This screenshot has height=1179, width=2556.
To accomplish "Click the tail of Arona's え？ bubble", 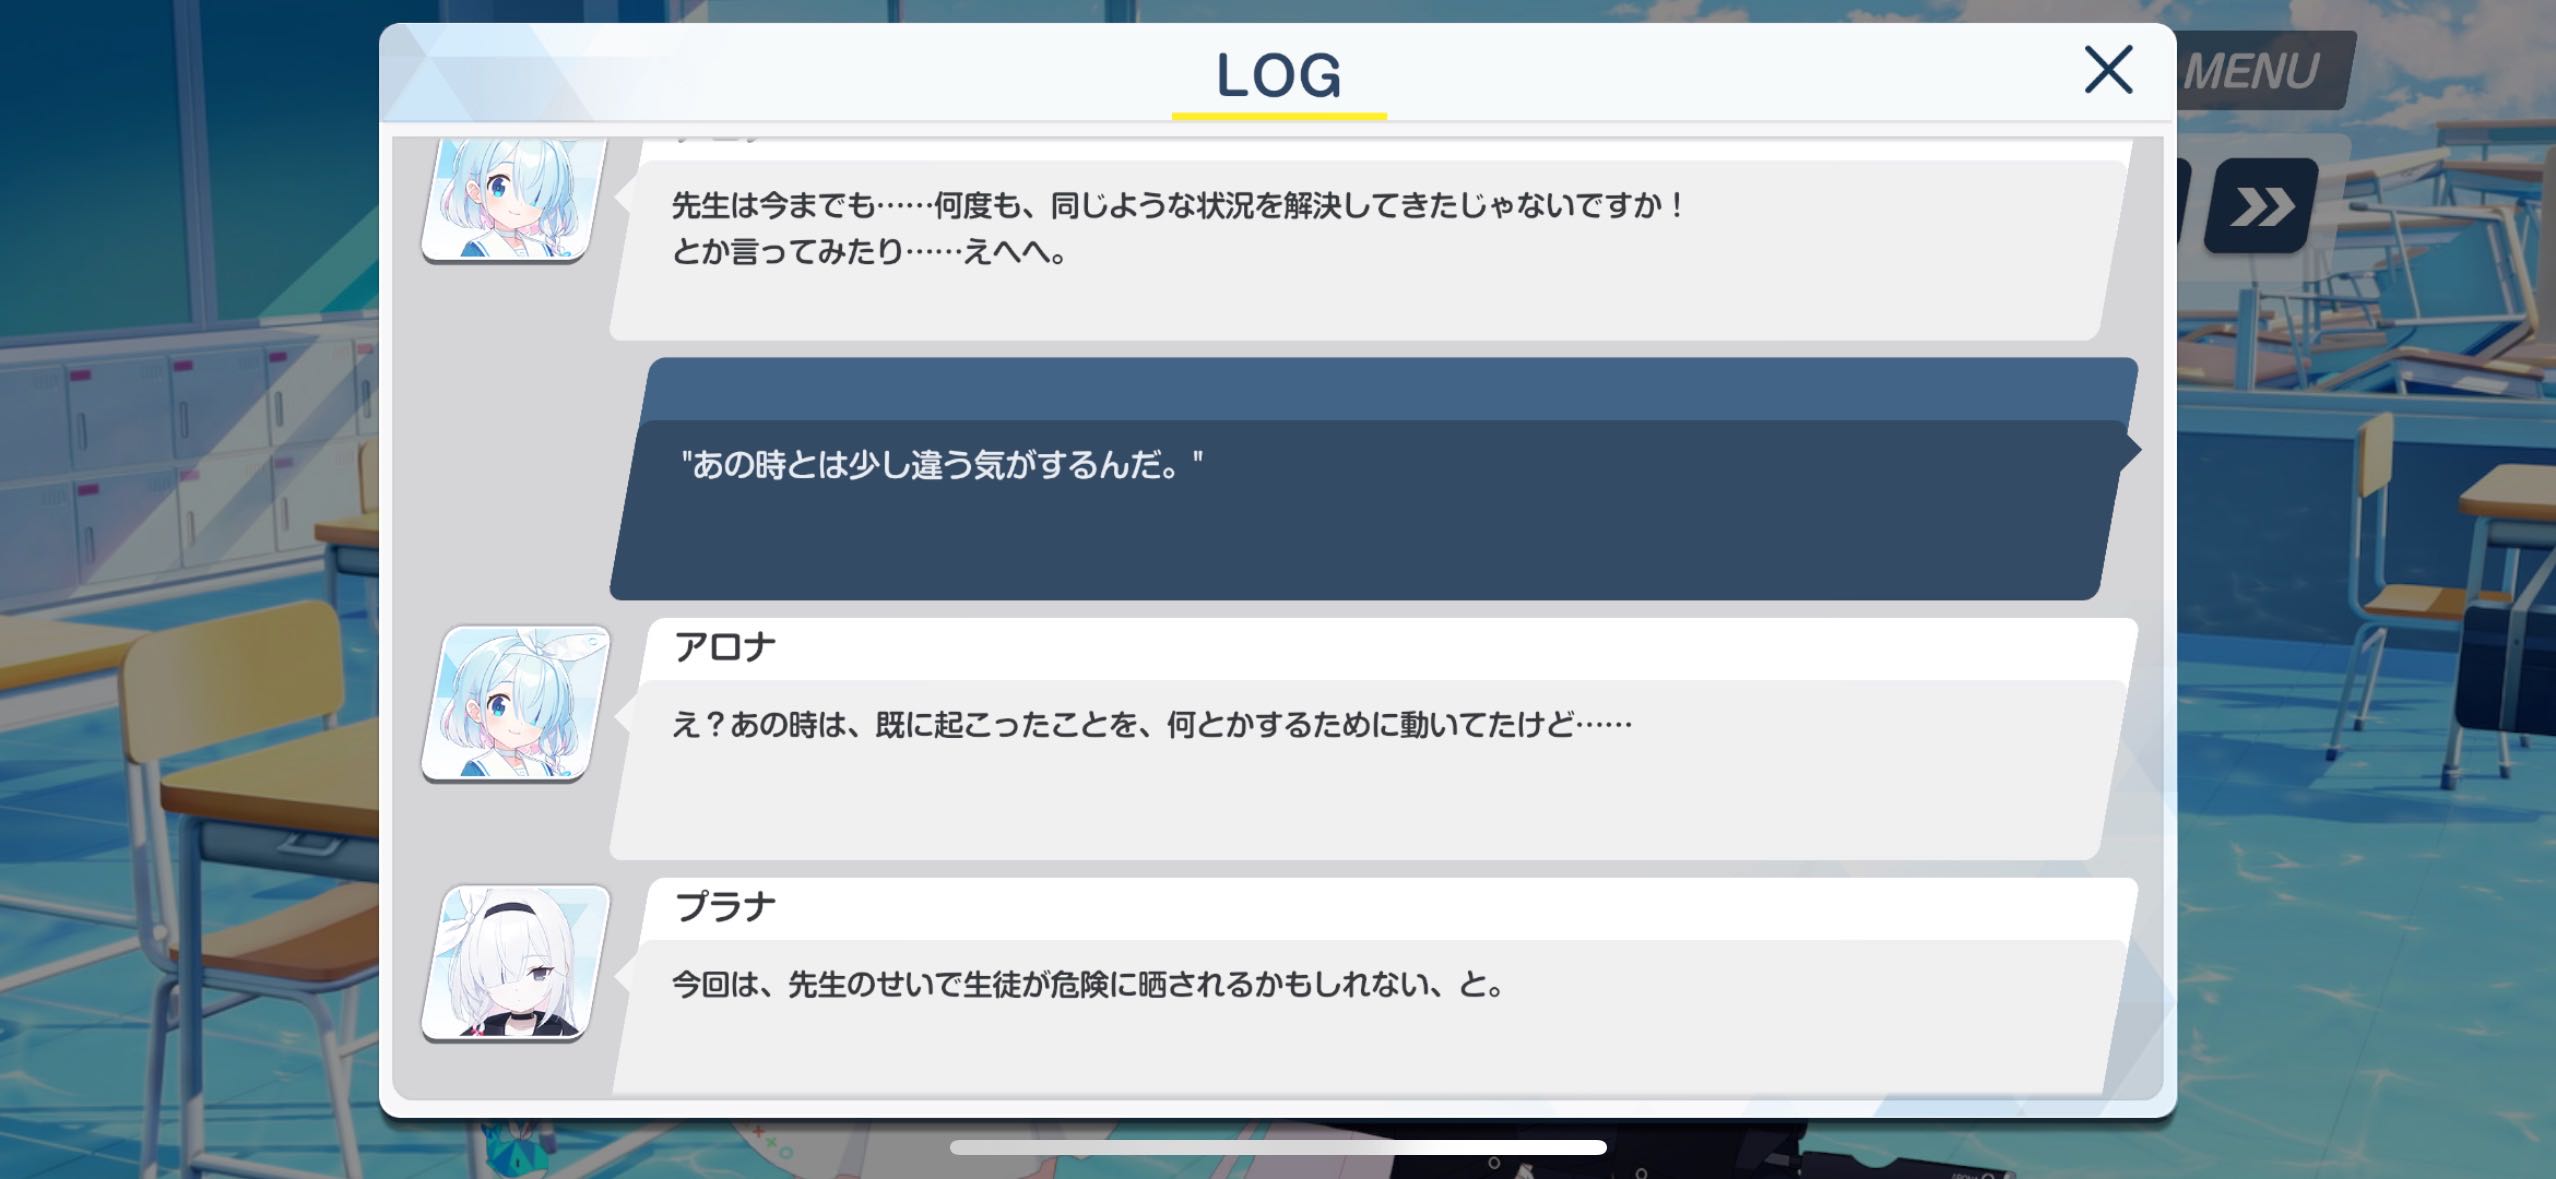I will (x=622, y=717).
